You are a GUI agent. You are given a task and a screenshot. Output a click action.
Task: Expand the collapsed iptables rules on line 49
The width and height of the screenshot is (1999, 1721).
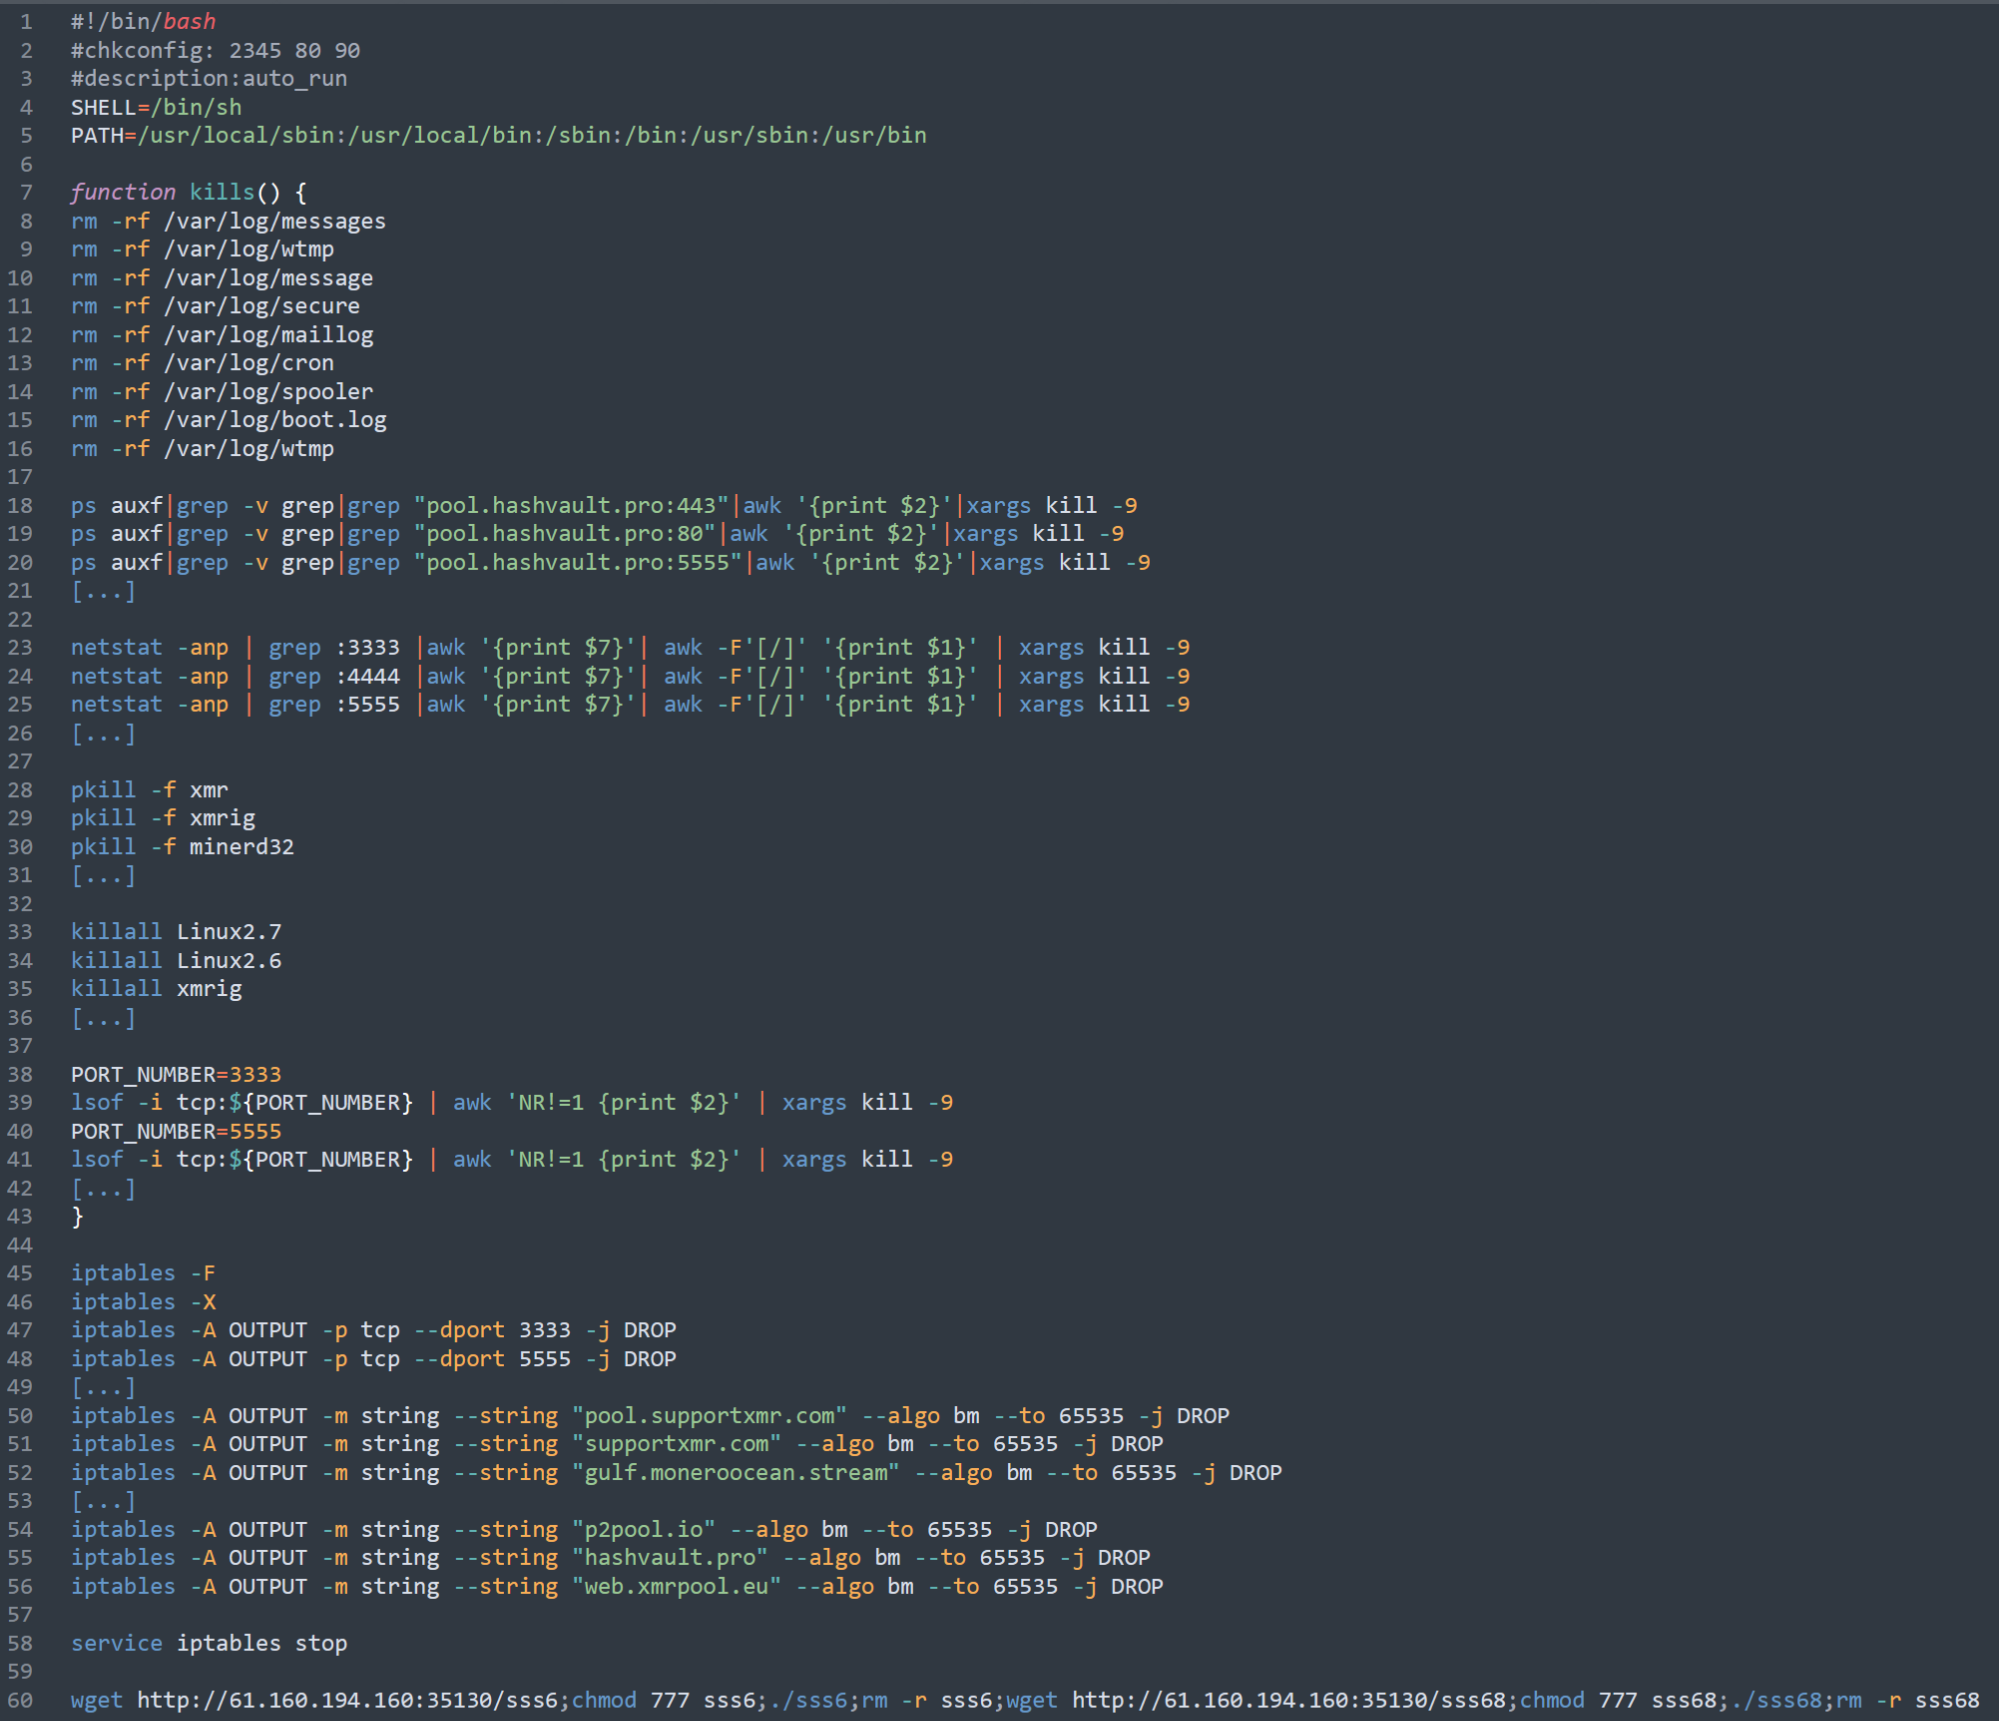(102, 1387)
